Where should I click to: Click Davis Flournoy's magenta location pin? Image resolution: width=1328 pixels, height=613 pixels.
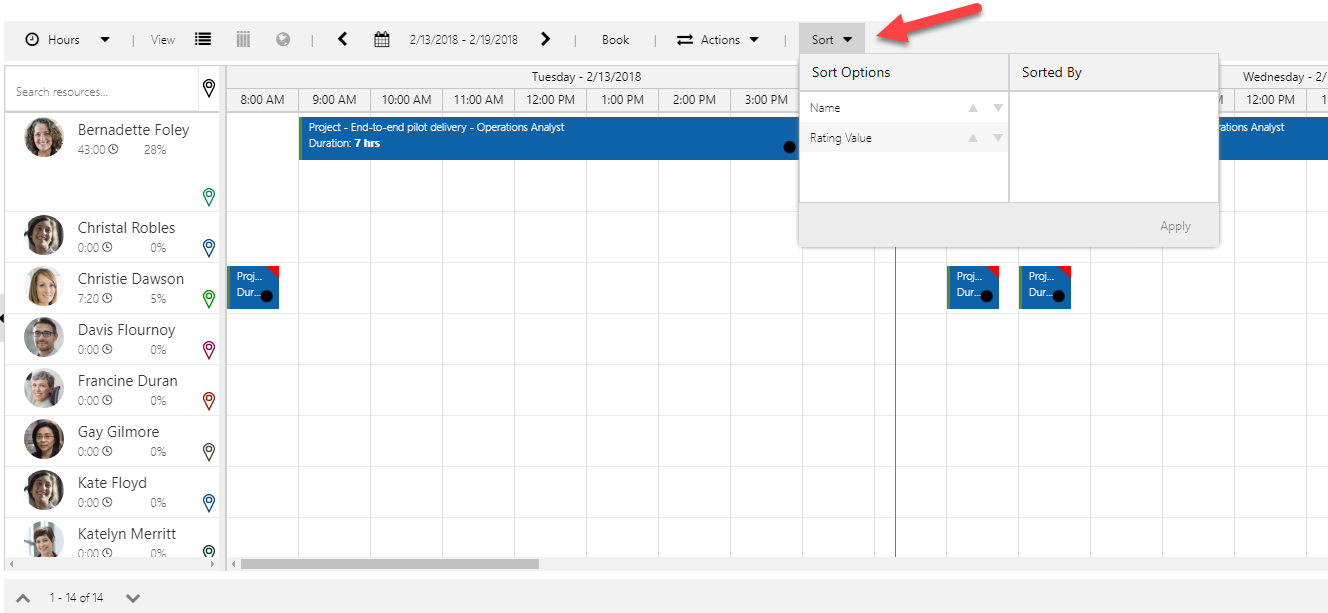209,349
